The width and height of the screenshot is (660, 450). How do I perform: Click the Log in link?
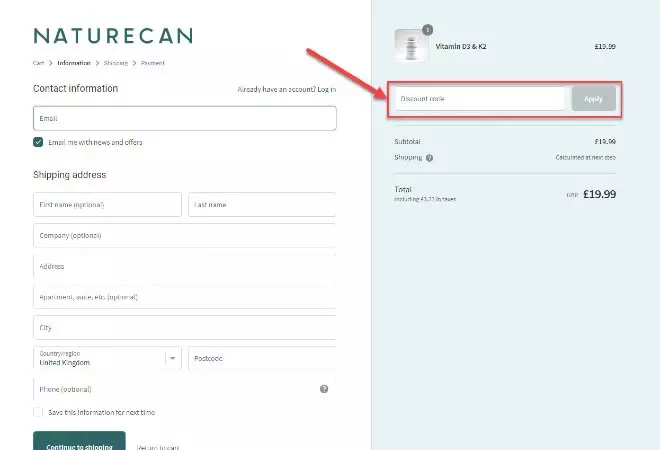coord(327,89)
